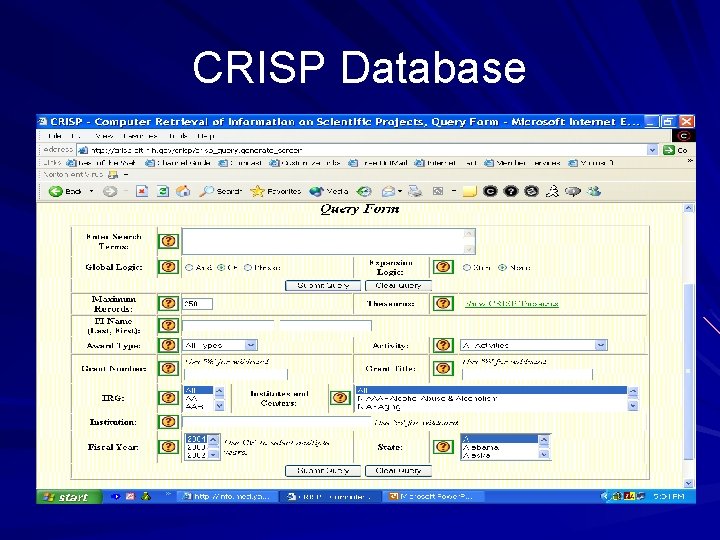
Task: Click the help icon beside Global Logic
Action: [169, 267]
